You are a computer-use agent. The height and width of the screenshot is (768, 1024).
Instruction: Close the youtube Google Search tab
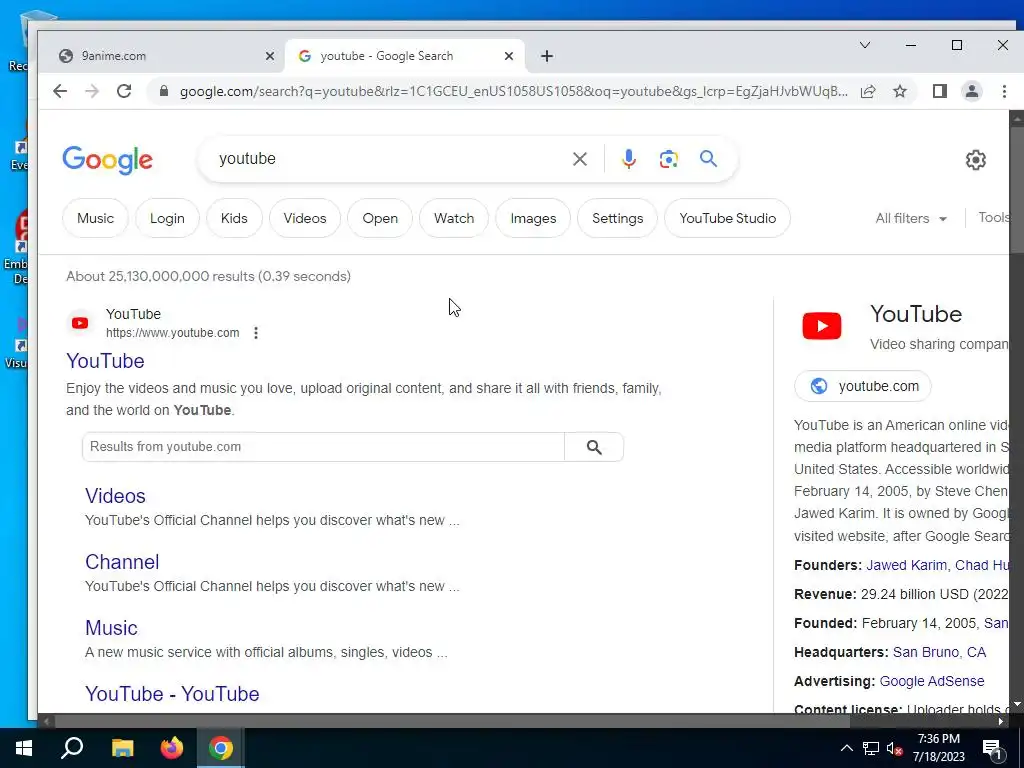pos(509,56)
